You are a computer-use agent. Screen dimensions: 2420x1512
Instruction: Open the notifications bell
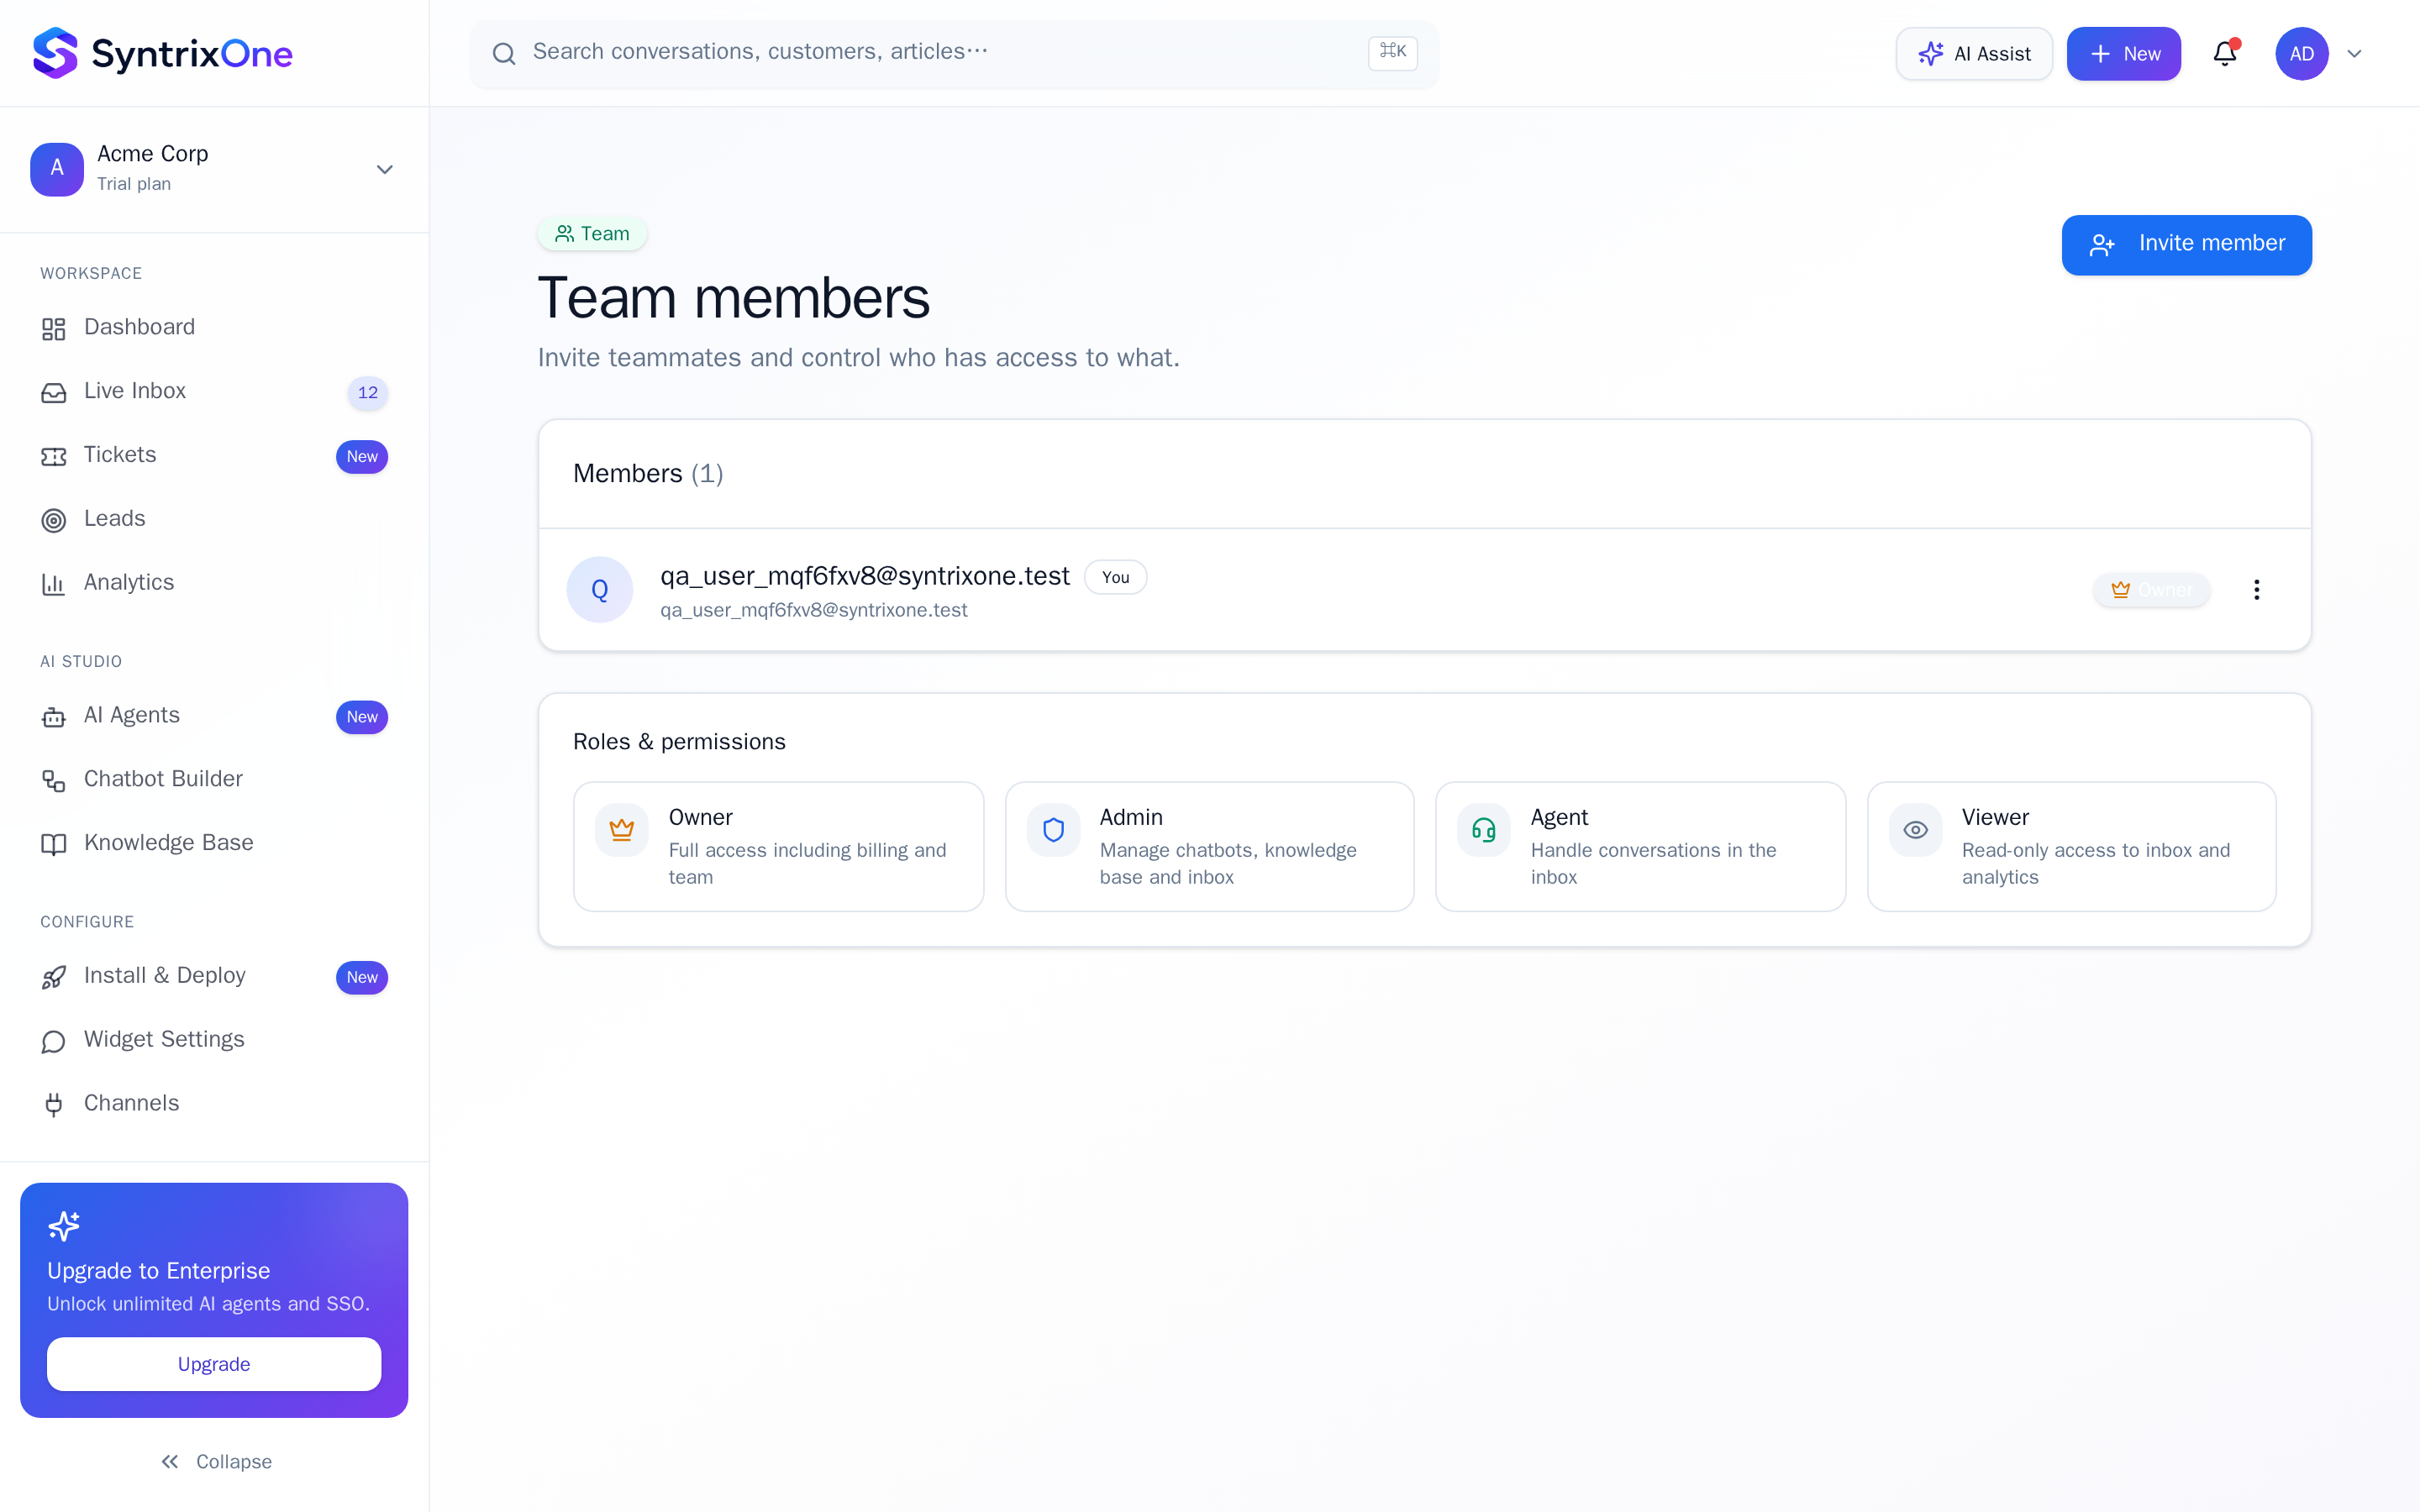click(2225, 53)
